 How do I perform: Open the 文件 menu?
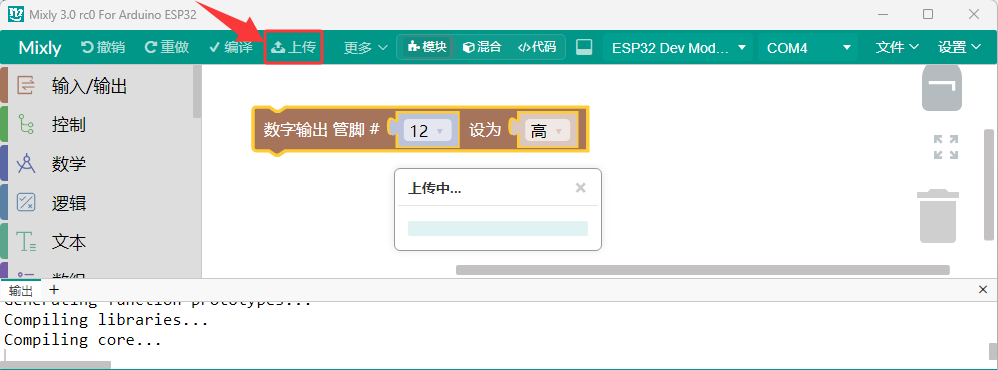897,47
